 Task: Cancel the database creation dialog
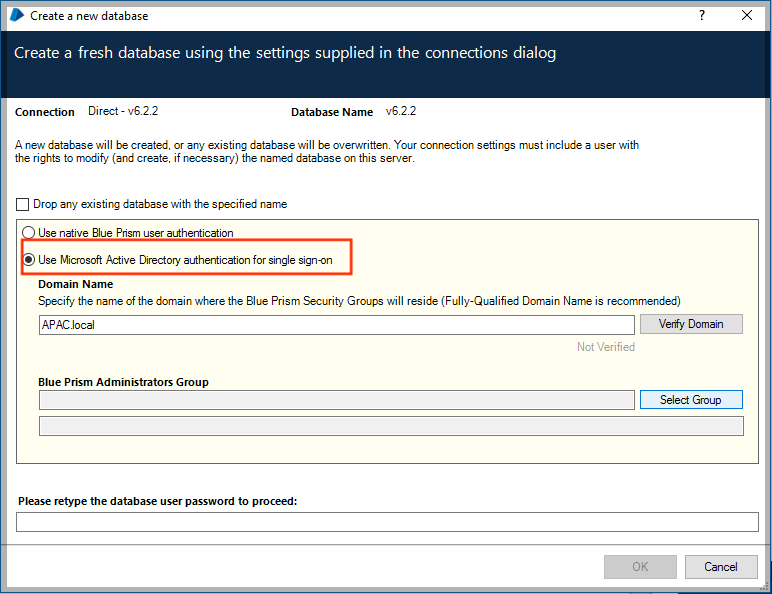coord(720,566)
